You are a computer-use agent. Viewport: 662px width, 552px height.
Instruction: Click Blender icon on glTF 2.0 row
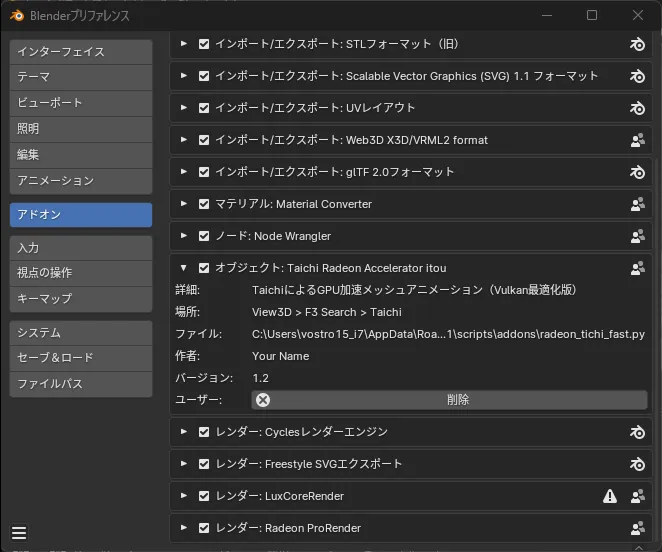637,172
